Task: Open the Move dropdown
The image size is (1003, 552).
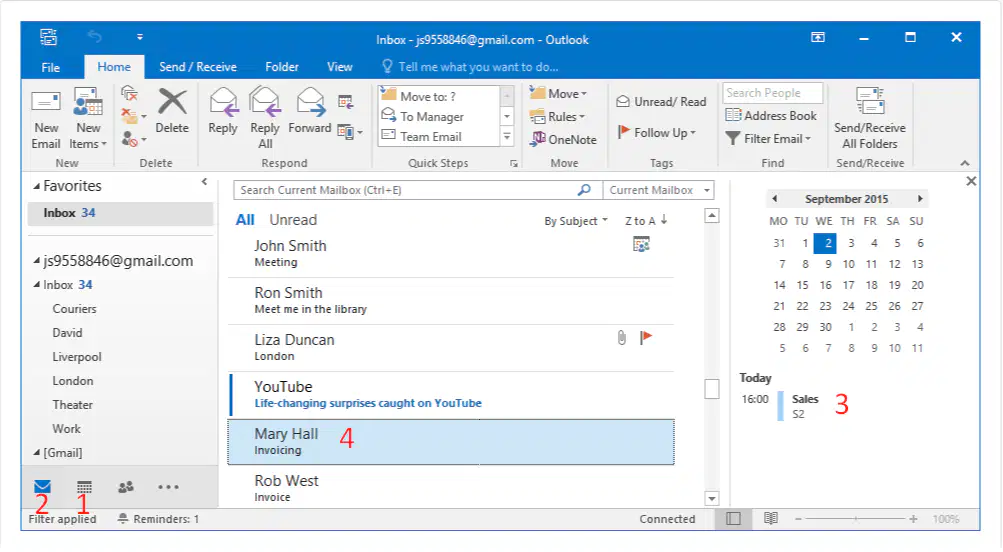Action: (558, 93)
